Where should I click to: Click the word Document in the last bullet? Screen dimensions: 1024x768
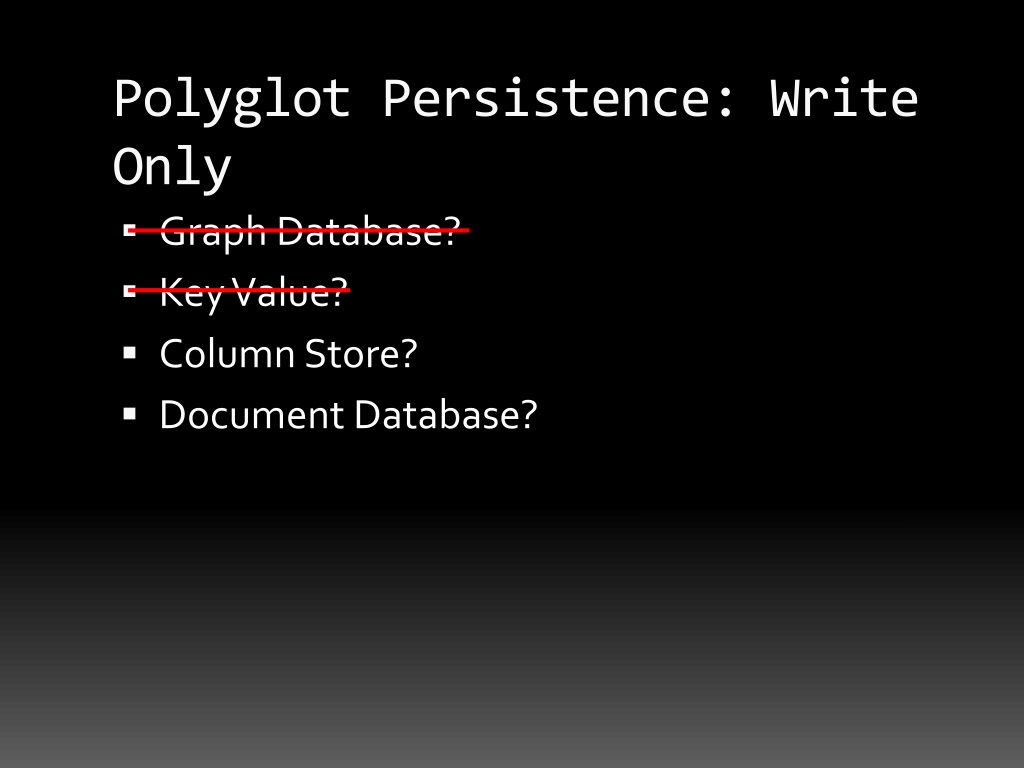pos(251,415)
